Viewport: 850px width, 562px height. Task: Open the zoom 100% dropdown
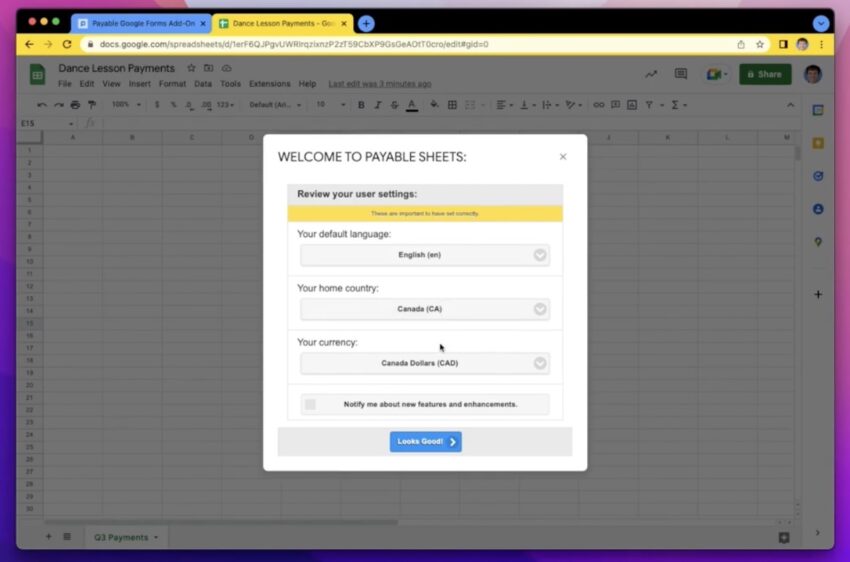[x=126, y=105]
